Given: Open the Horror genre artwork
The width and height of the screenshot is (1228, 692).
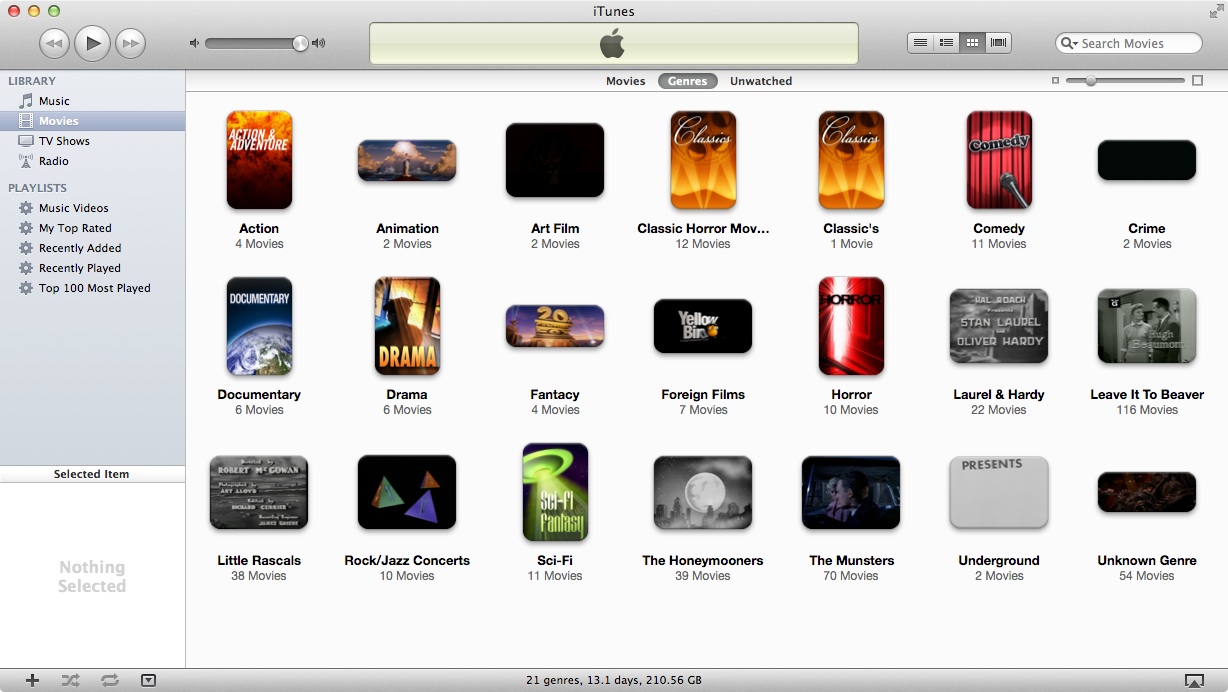Looking at the screenshot, I should coord(851,326).
